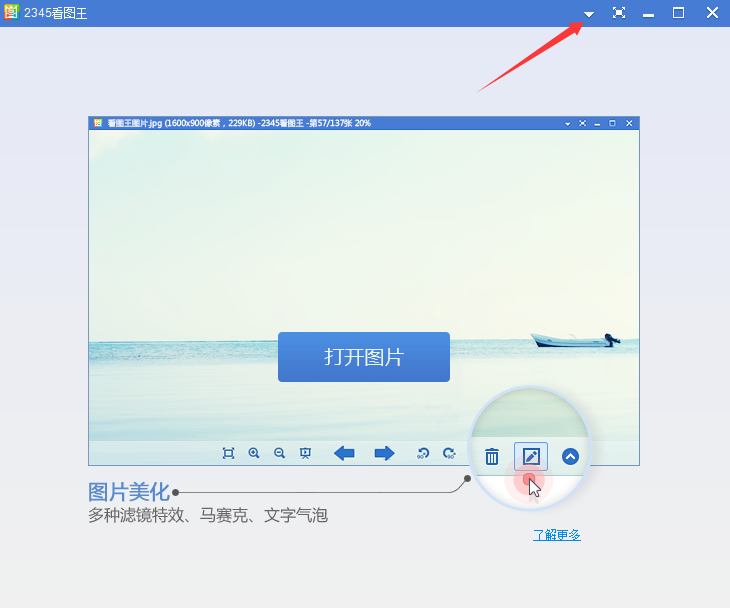Click the 多种滤镜特效、马赛克、文字气泡 description
This screenshot has width=730, height=608.
[208, 515]
